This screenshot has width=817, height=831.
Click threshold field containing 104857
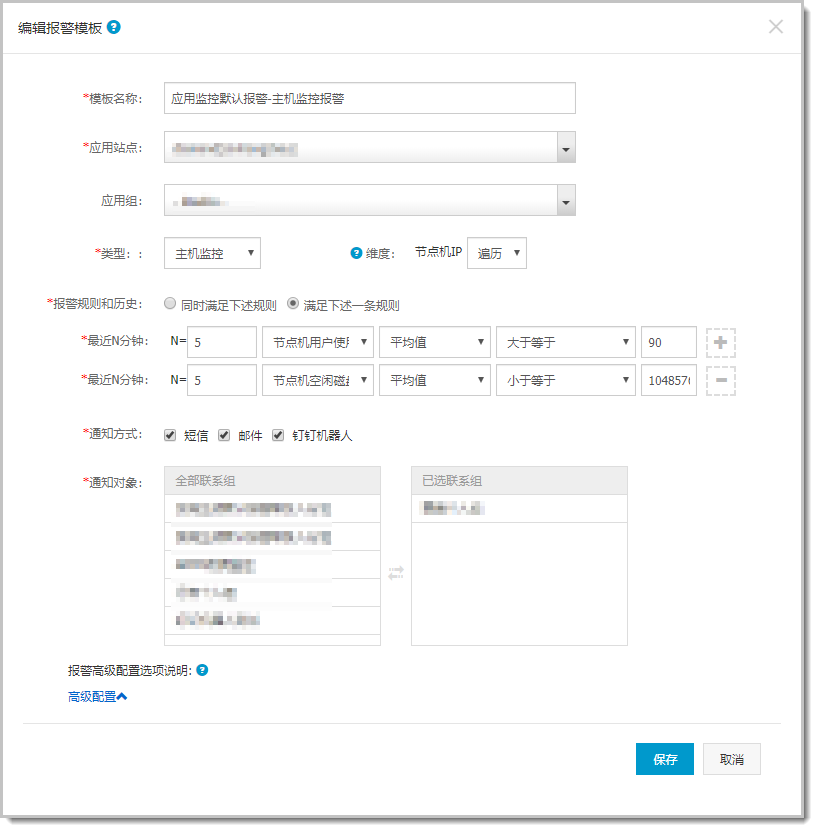669,380
